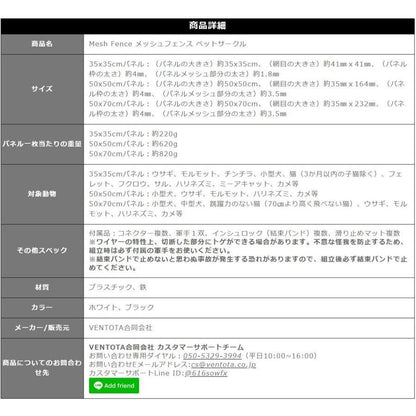Viewport: 416px width, 416px height.
Task: Click the プラスチック、鉄 material text
Action: [x=118, y=287]
